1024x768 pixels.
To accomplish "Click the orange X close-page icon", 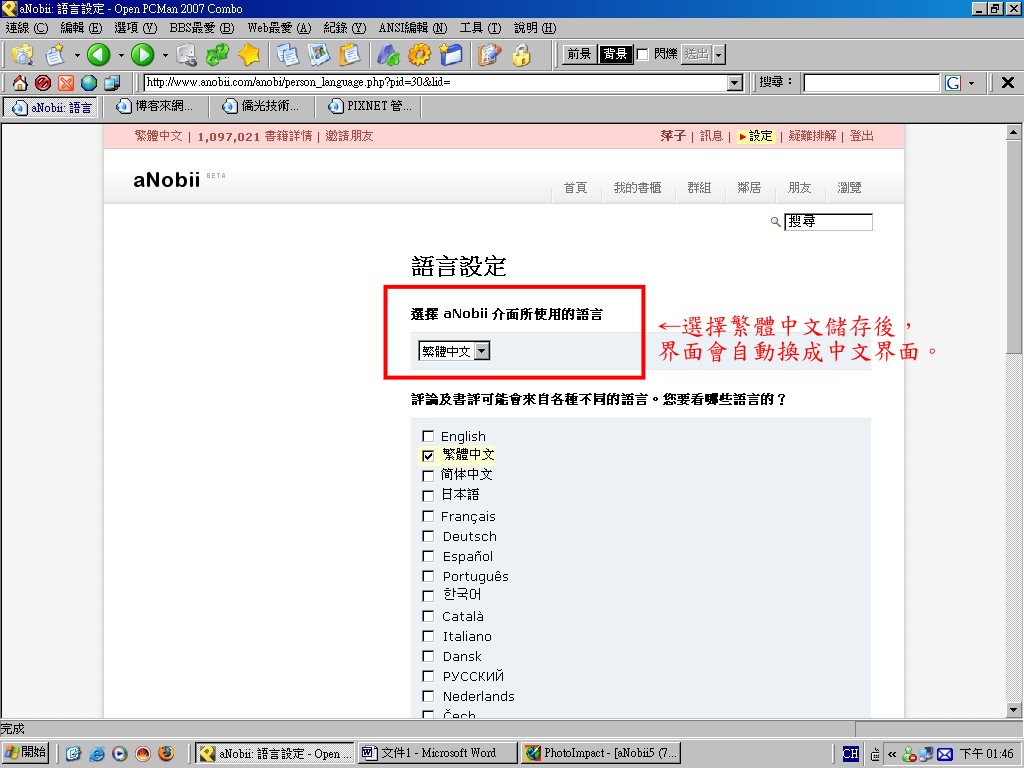I will (x=66, y=83).
